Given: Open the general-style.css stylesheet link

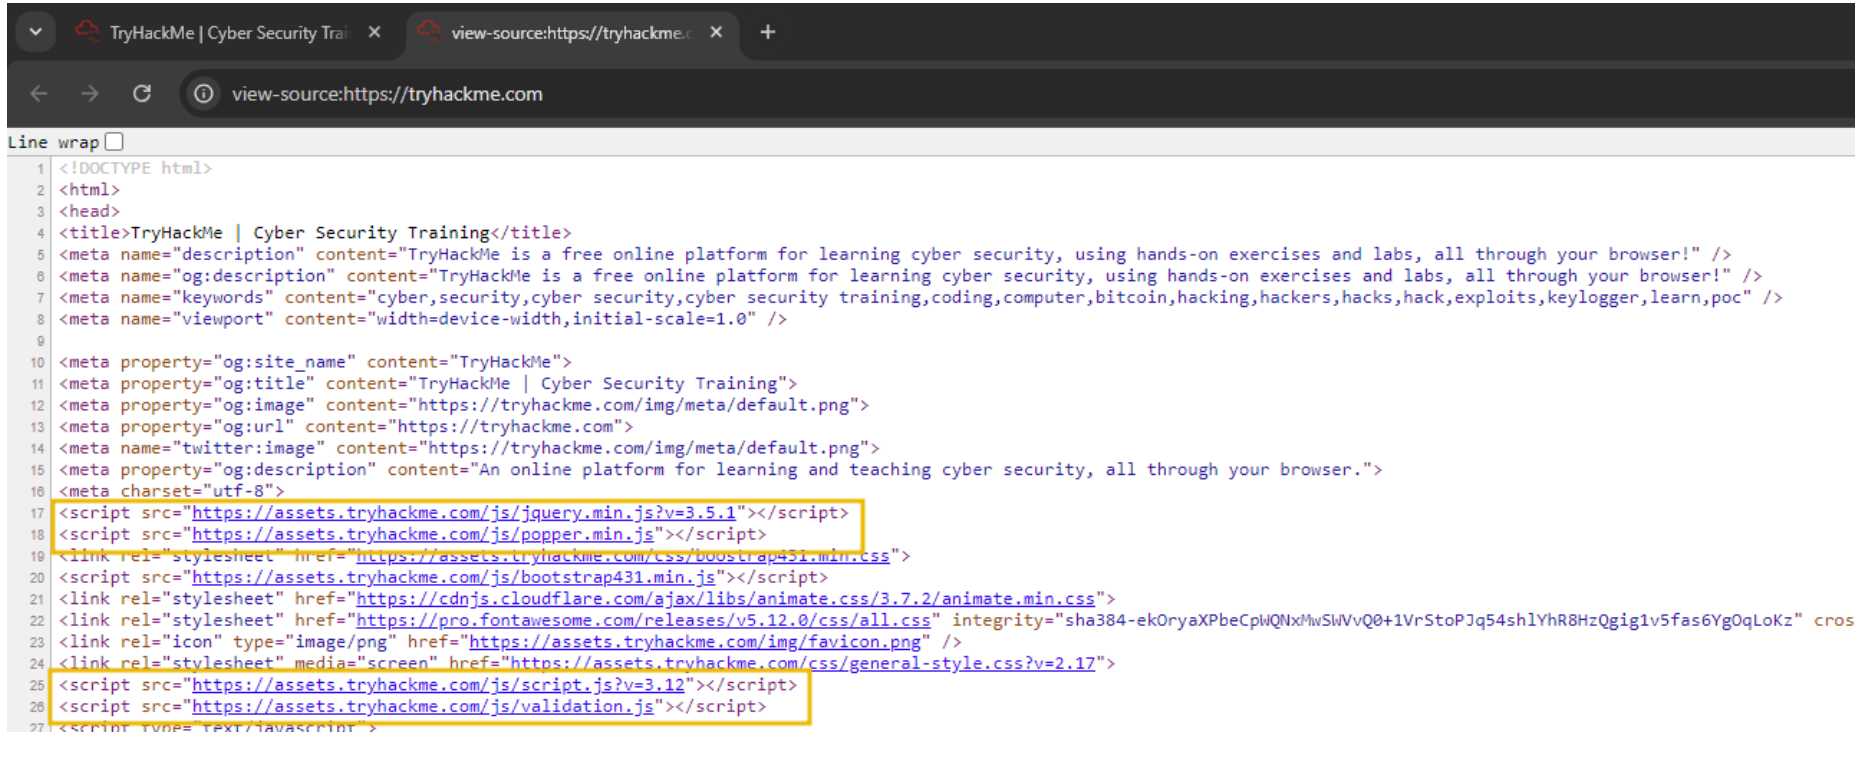Looking at the screenshot, I should (803, 664).
